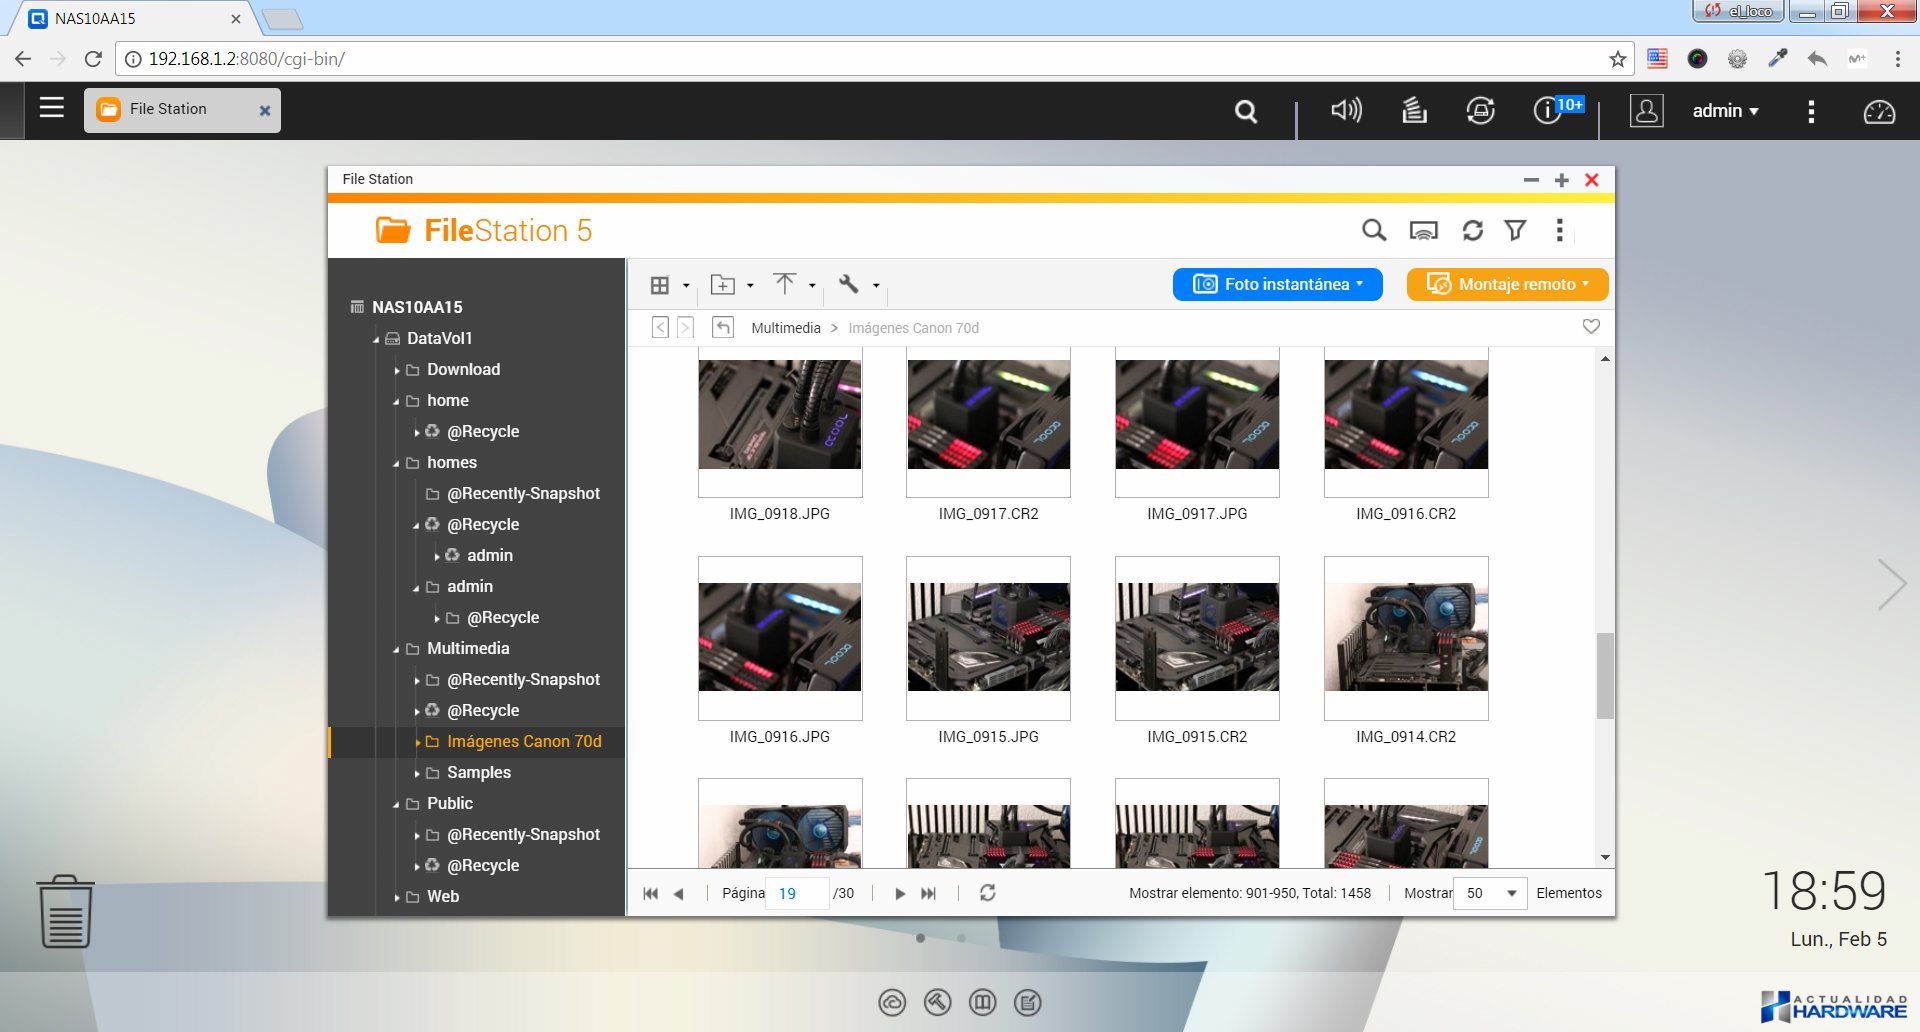
Task: Open the filter funnel icon
Action: (1515, 231)
